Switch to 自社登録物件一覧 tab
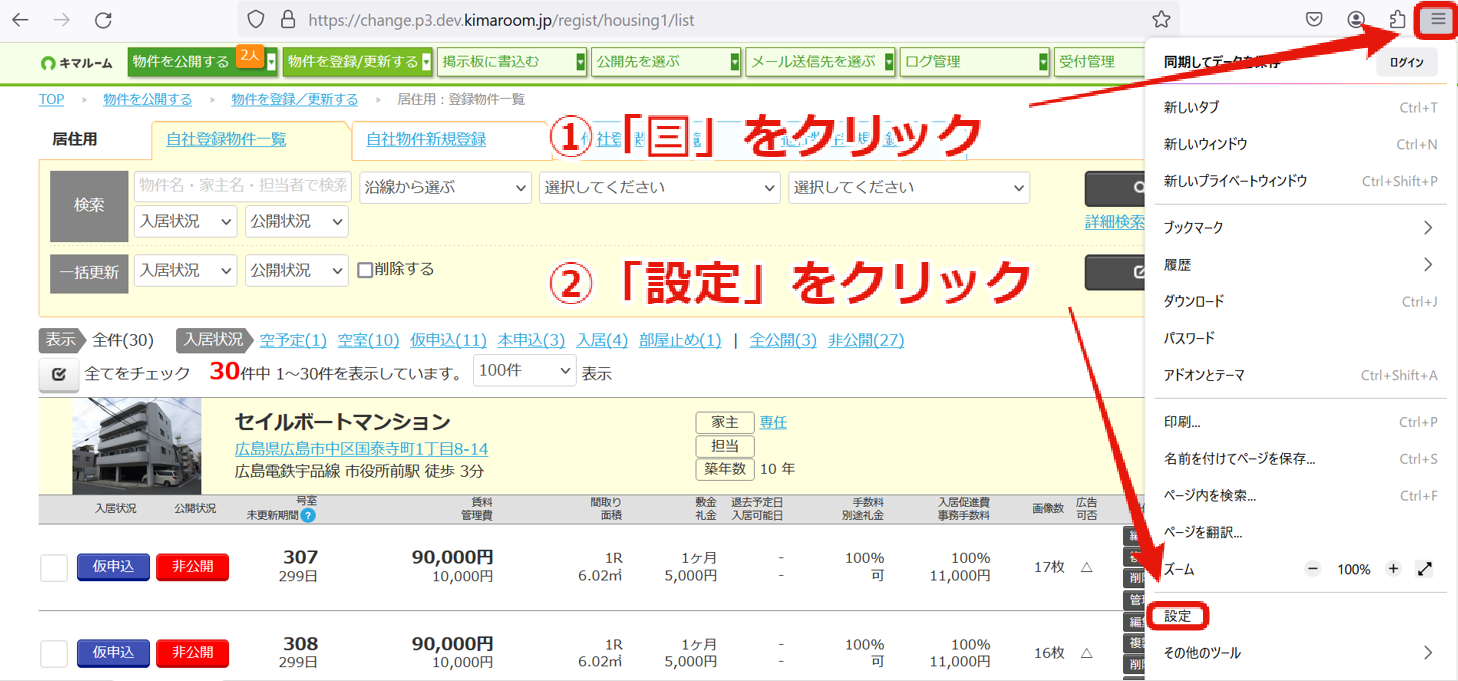Viewport: 1458px width, 681px height. point(226,140)
